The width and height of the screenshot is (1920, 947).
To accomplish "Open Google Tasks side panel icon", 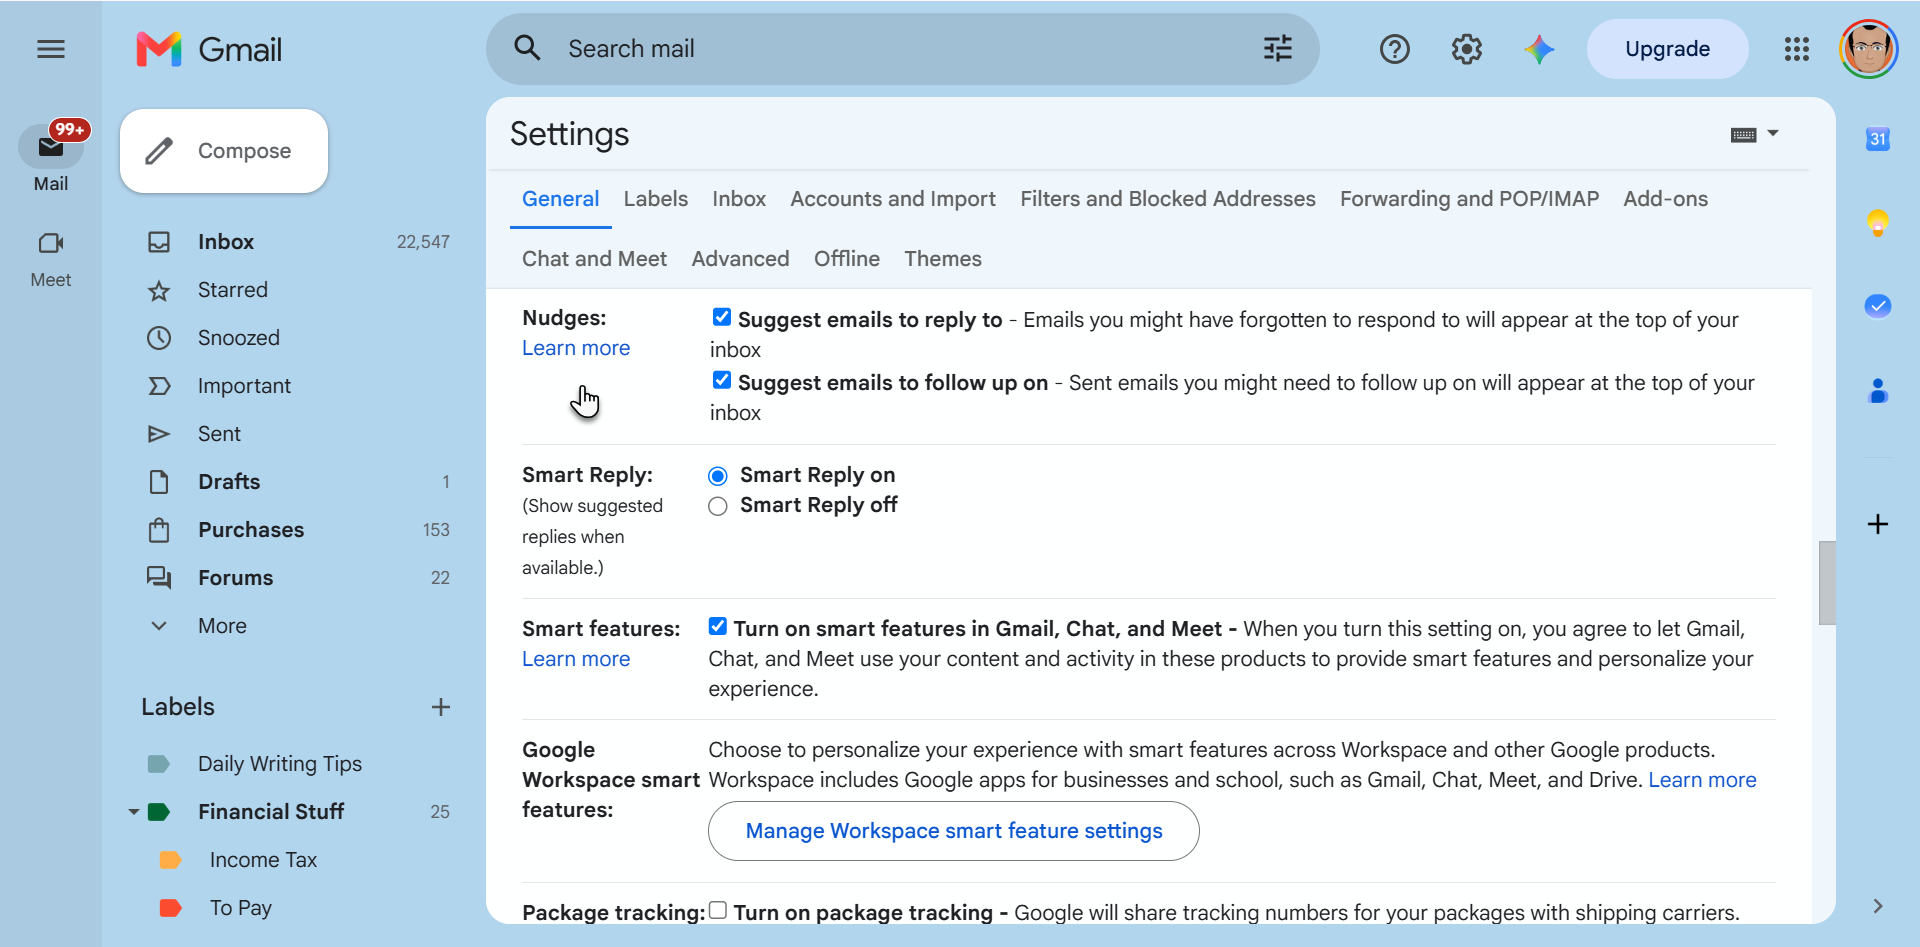I will [1877, 306].
